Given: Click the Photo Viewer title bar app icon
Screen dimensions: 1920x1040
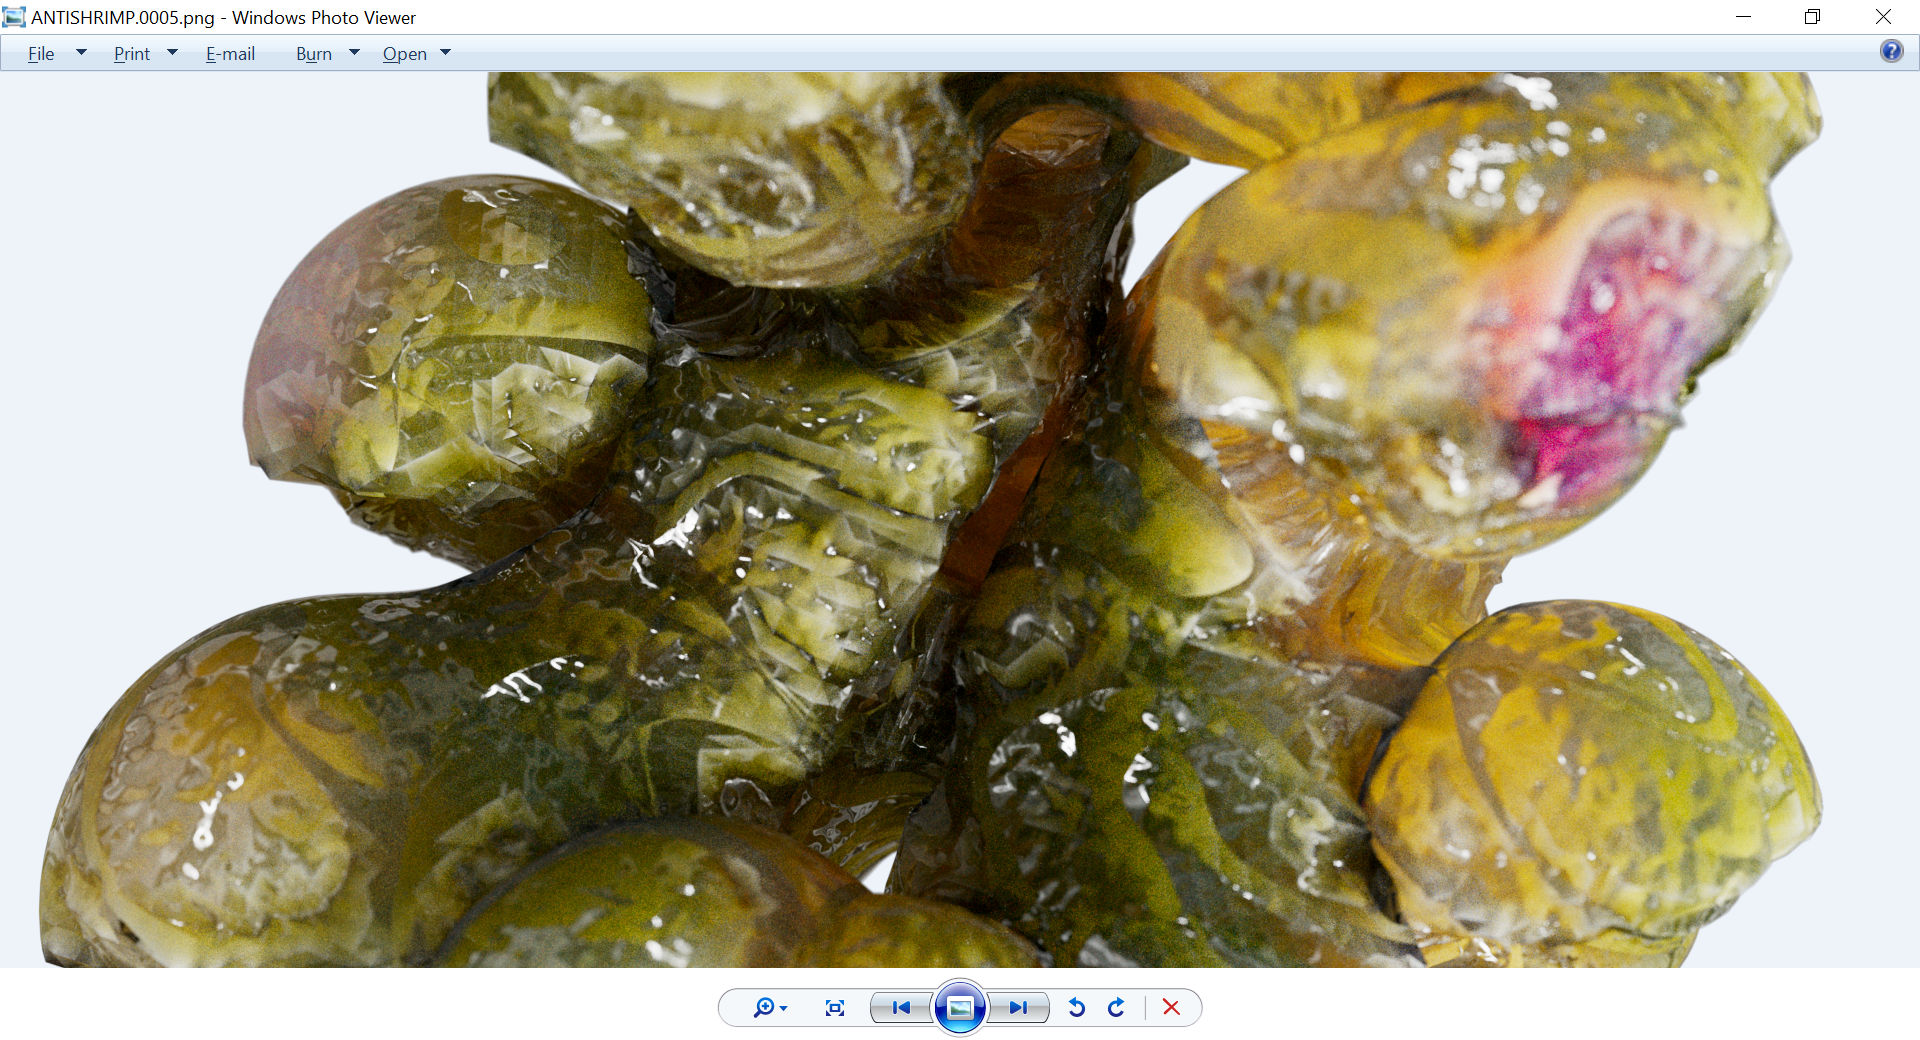Looking at the screenshot, I should click(x=14, y=17).
